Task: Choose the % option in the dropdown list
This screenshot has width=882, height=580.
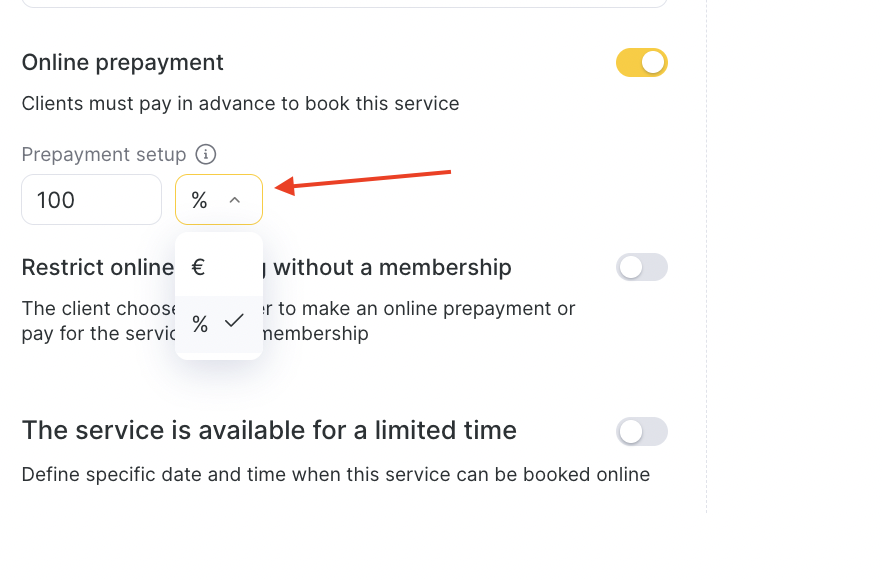Action: point(201,323)
